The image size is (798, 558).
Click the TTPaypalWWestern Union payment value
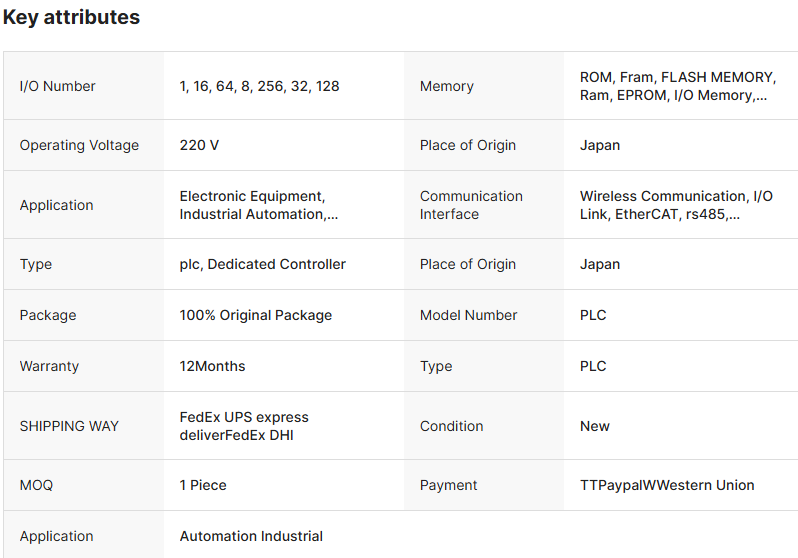(667, 485)
